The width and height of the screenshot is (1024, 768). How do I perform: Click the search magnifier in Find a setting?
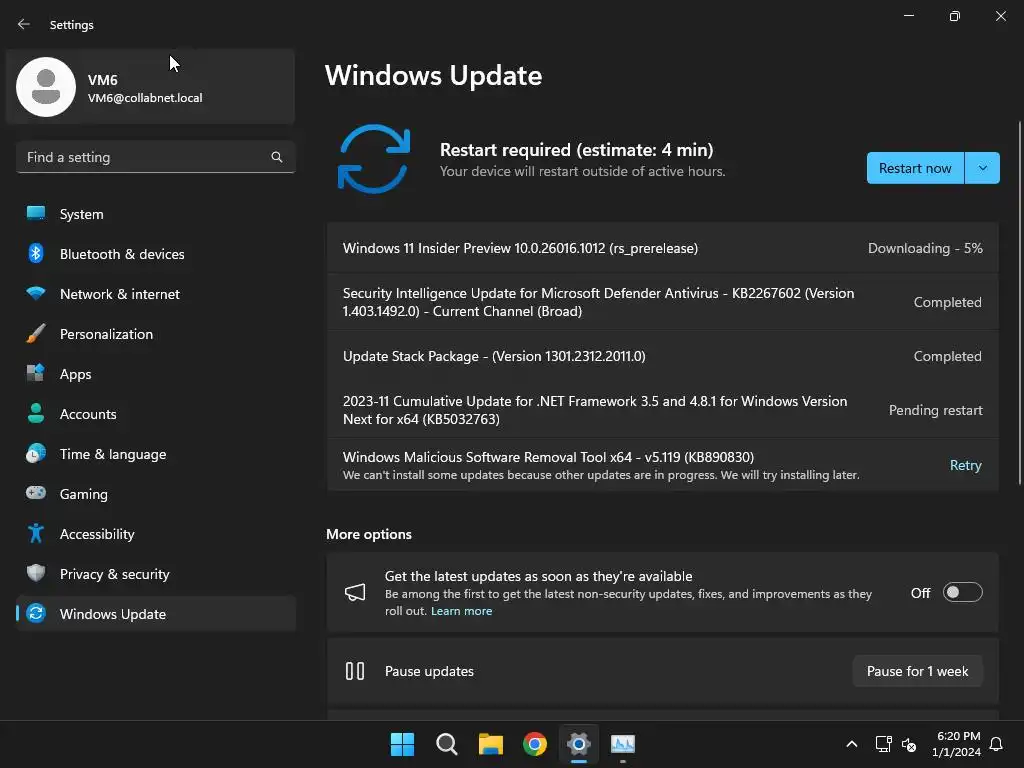[x=277, y=157]
